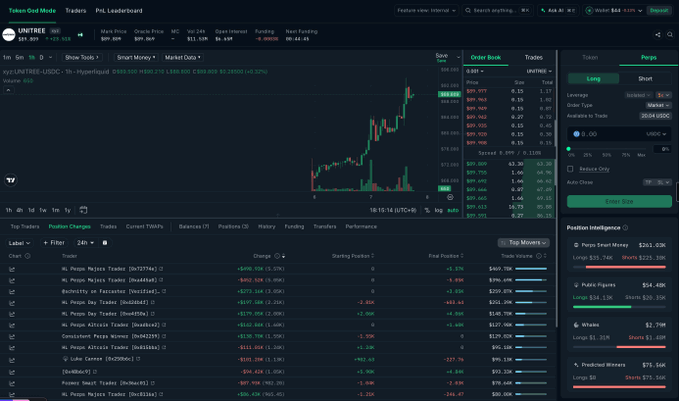Open chart icon for @schnitty on Farcaster row

[x=12, y=291]
